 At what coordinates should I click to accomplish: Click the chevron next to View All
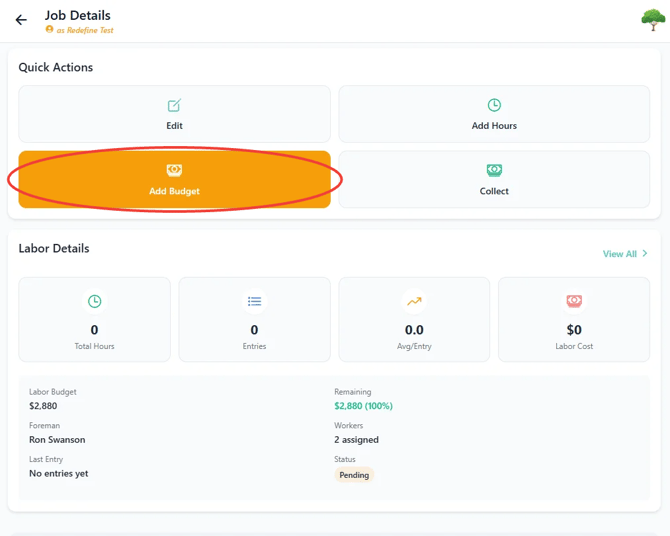pos(645,253)
